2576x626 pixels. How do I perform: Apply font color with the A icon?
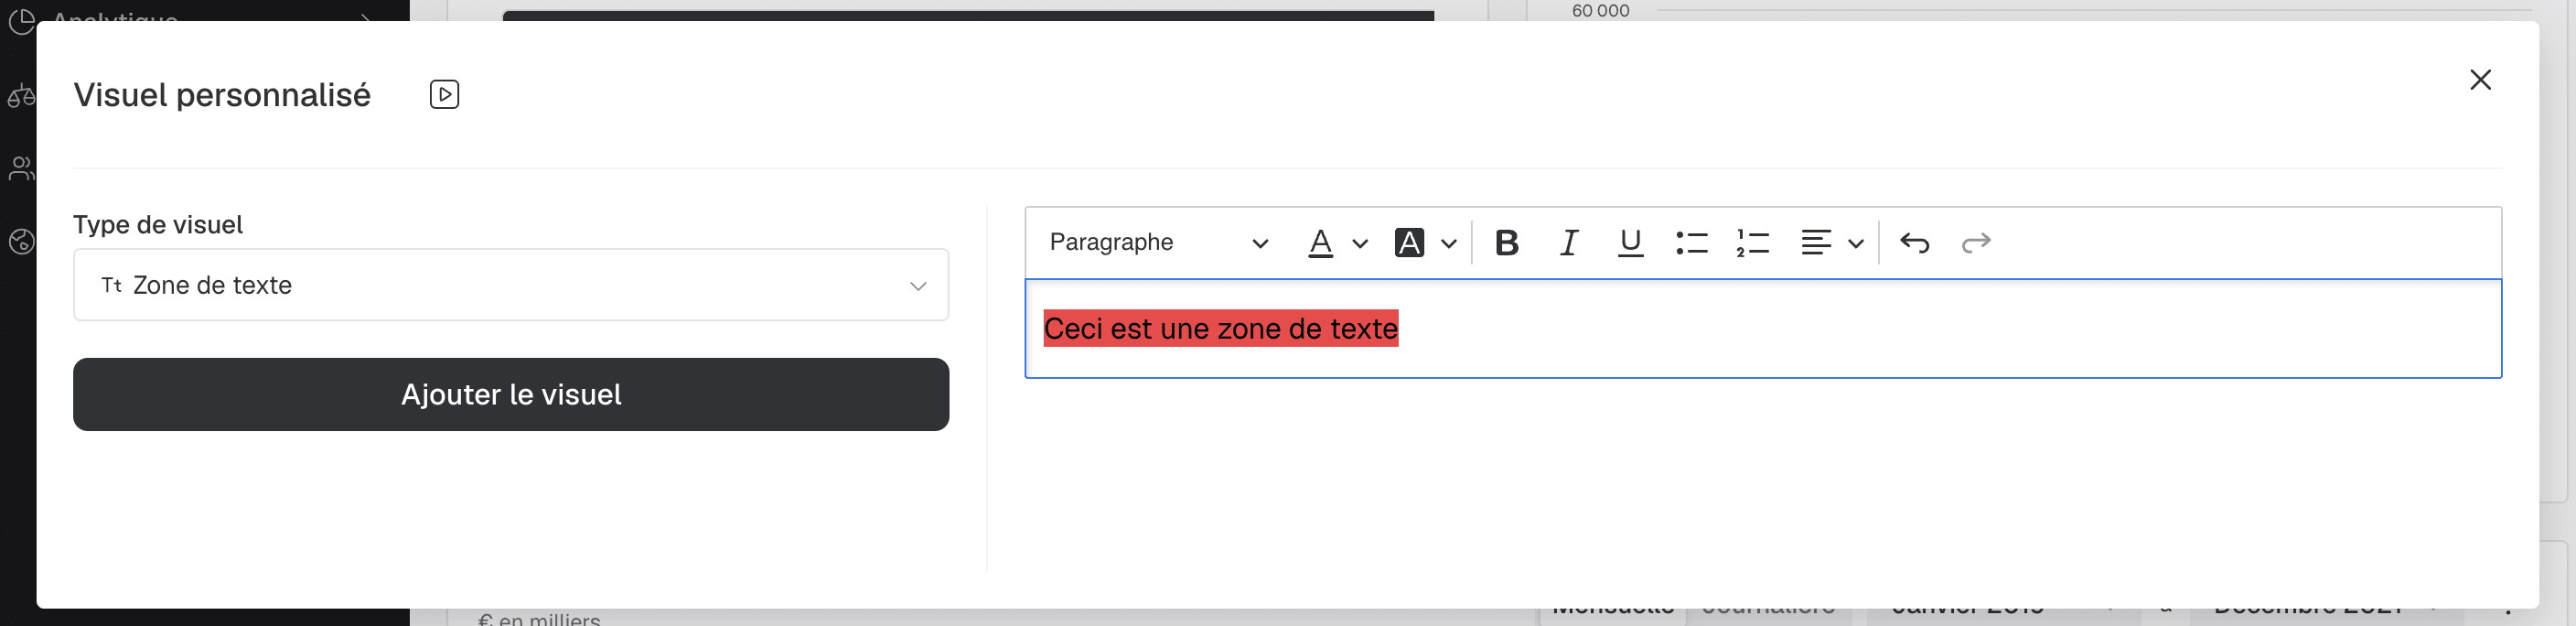coord(1320,243)
